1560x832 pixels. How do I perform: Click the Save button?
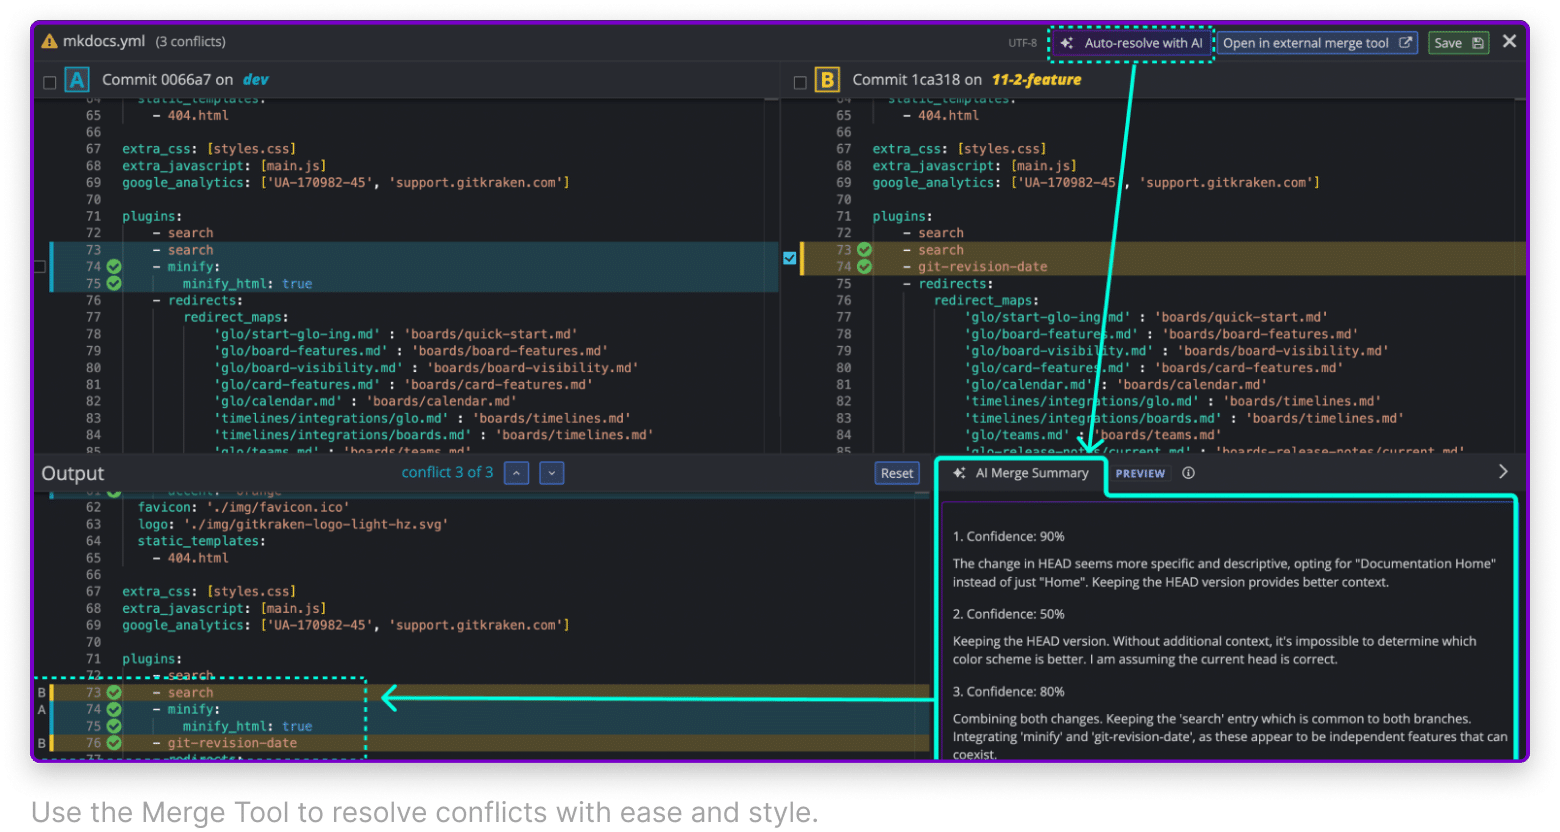(1458, 43)
